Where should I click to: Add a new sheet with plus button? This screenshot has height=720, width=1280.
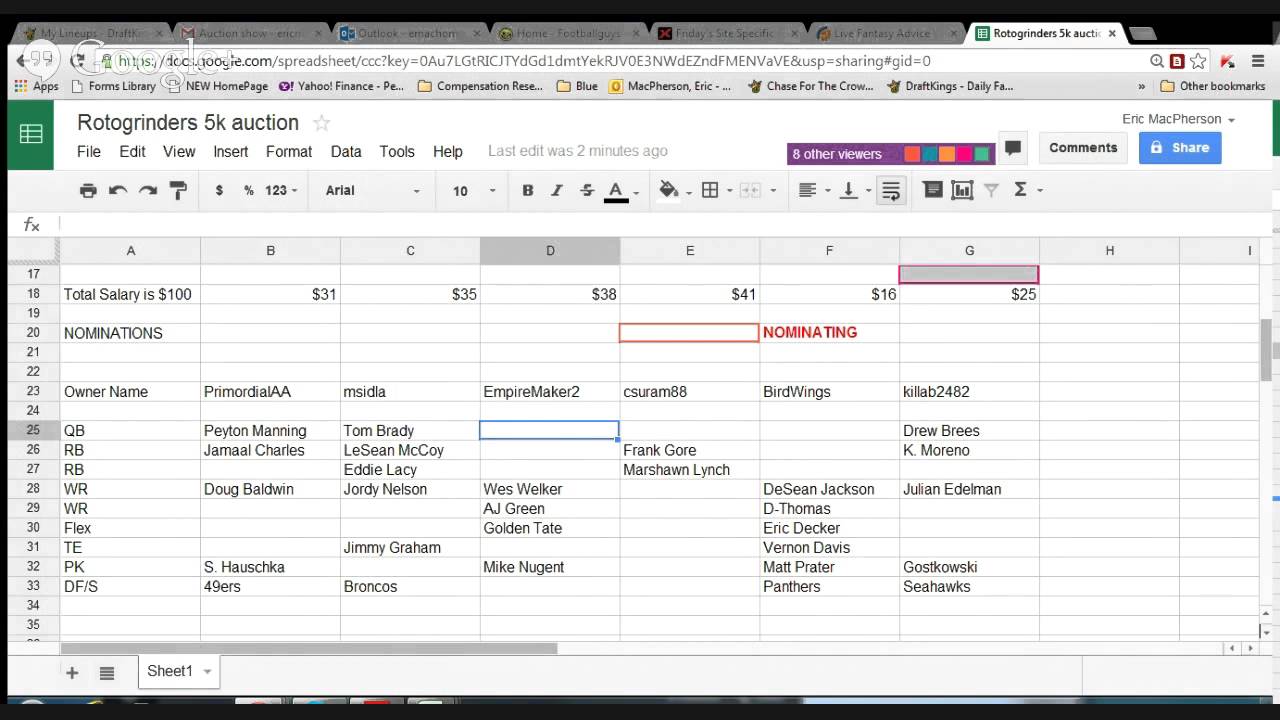(72, 673)
